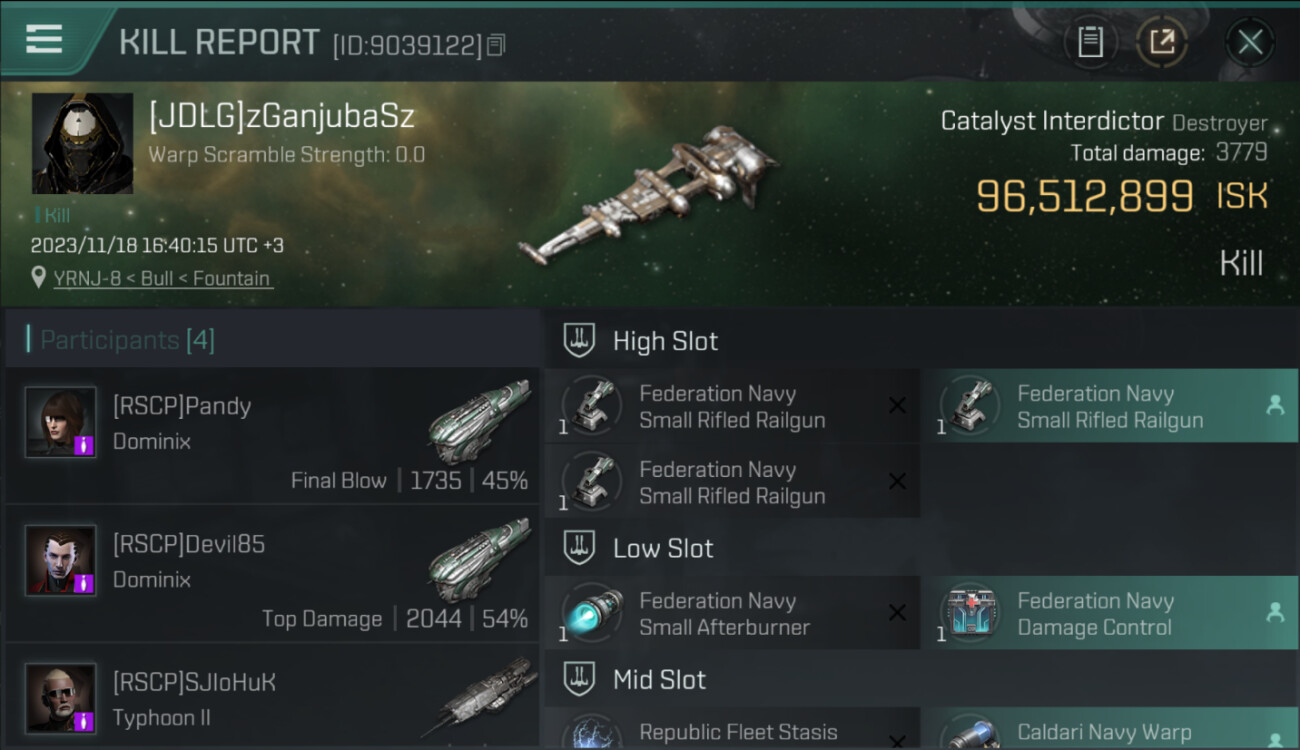This screenshot has height=750, width=1300.
Task: Select participant Devil85's portrait
Action: pyautogui.click(x=61, y=560)
